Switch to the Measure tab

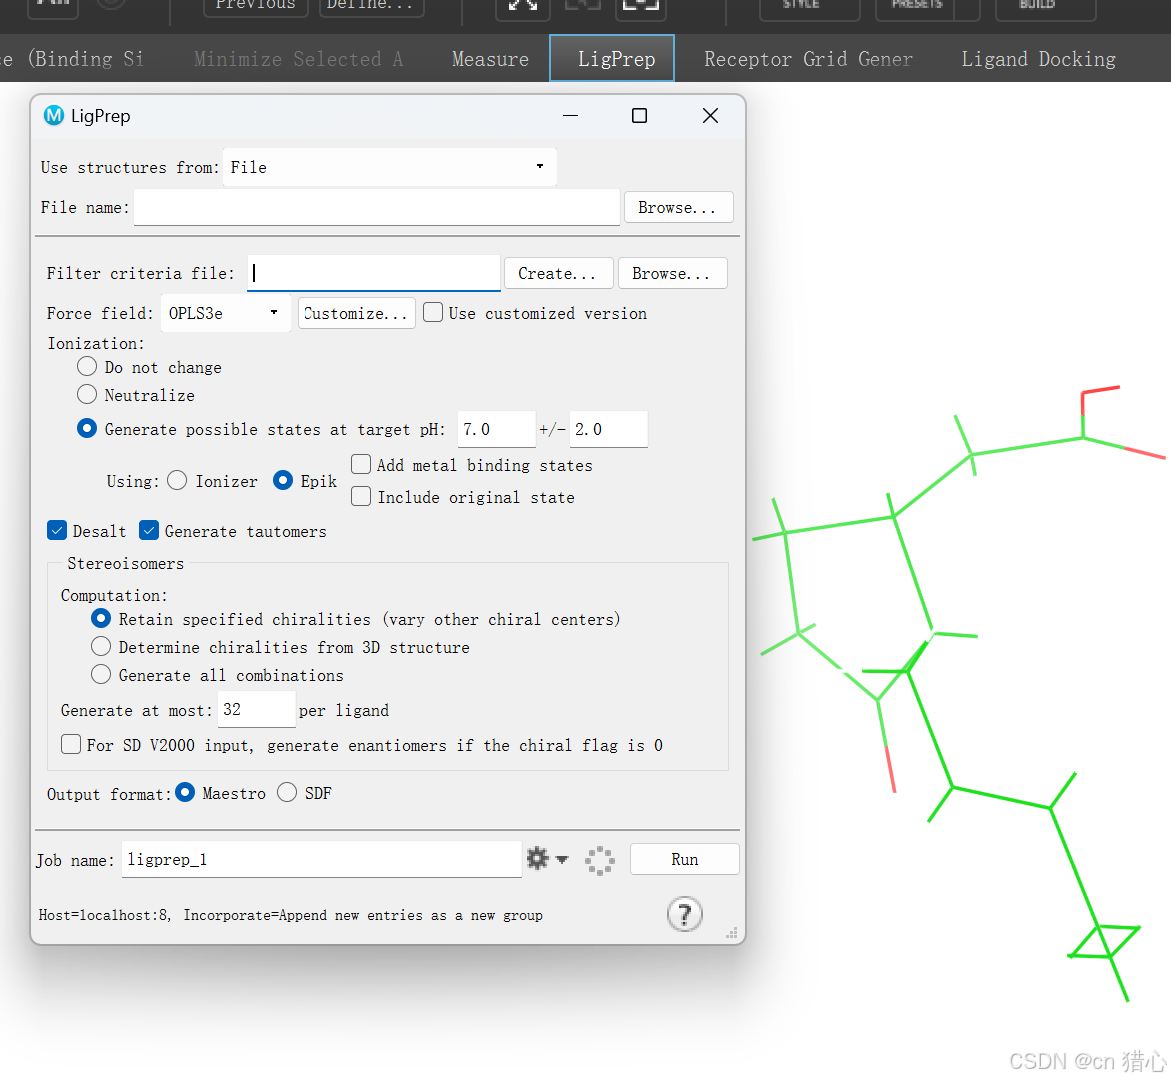click(490, 59)
